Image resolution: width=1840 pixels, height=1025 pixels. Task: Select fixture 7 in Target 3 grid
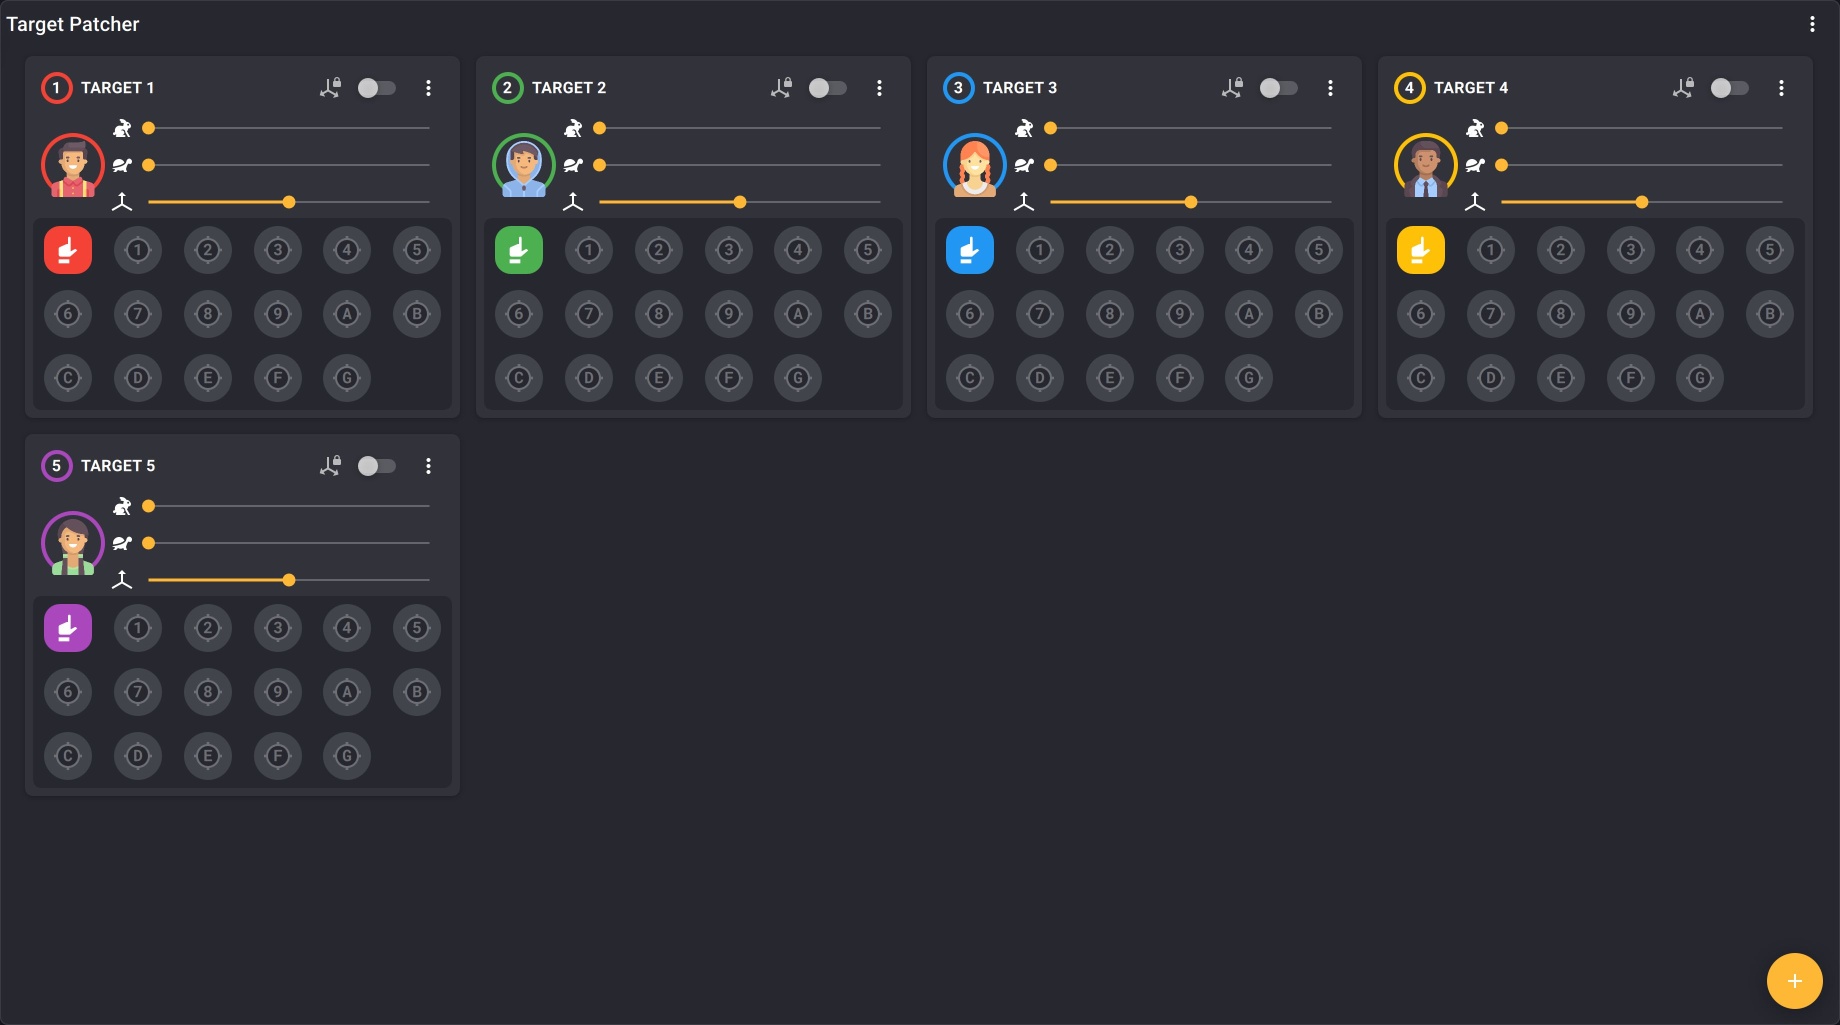(x=1040, y=314)
